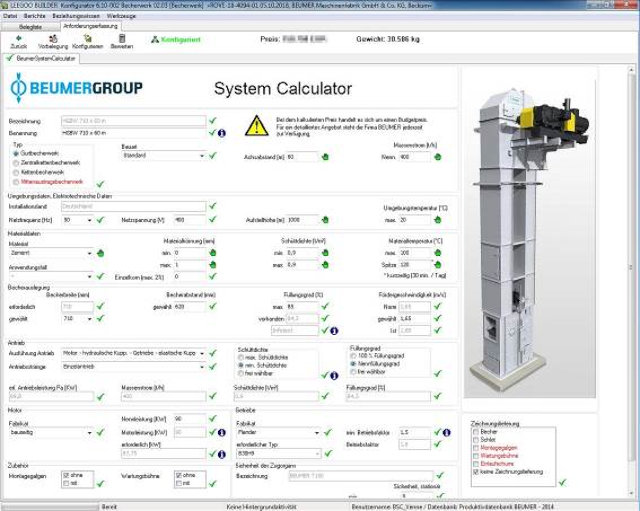Select max. Schüttdichte radio option
Image resolution: width=640 pixels, height=511 pixels.
click(241, 358)
